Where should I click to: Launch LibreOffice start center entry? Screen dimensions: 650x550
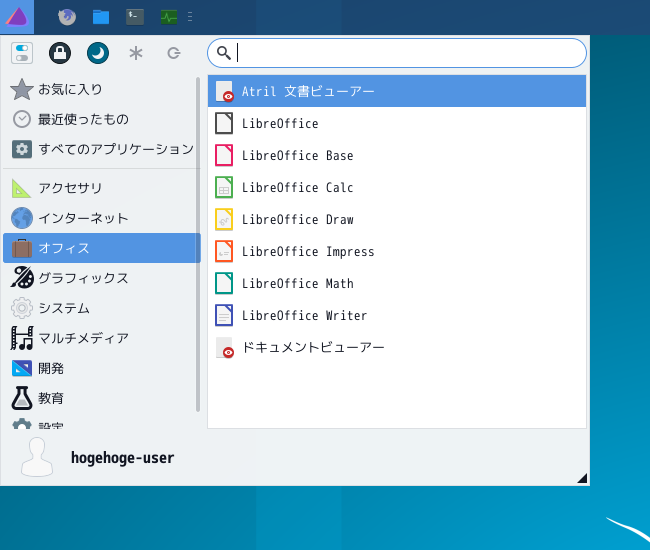pos(397,123)
